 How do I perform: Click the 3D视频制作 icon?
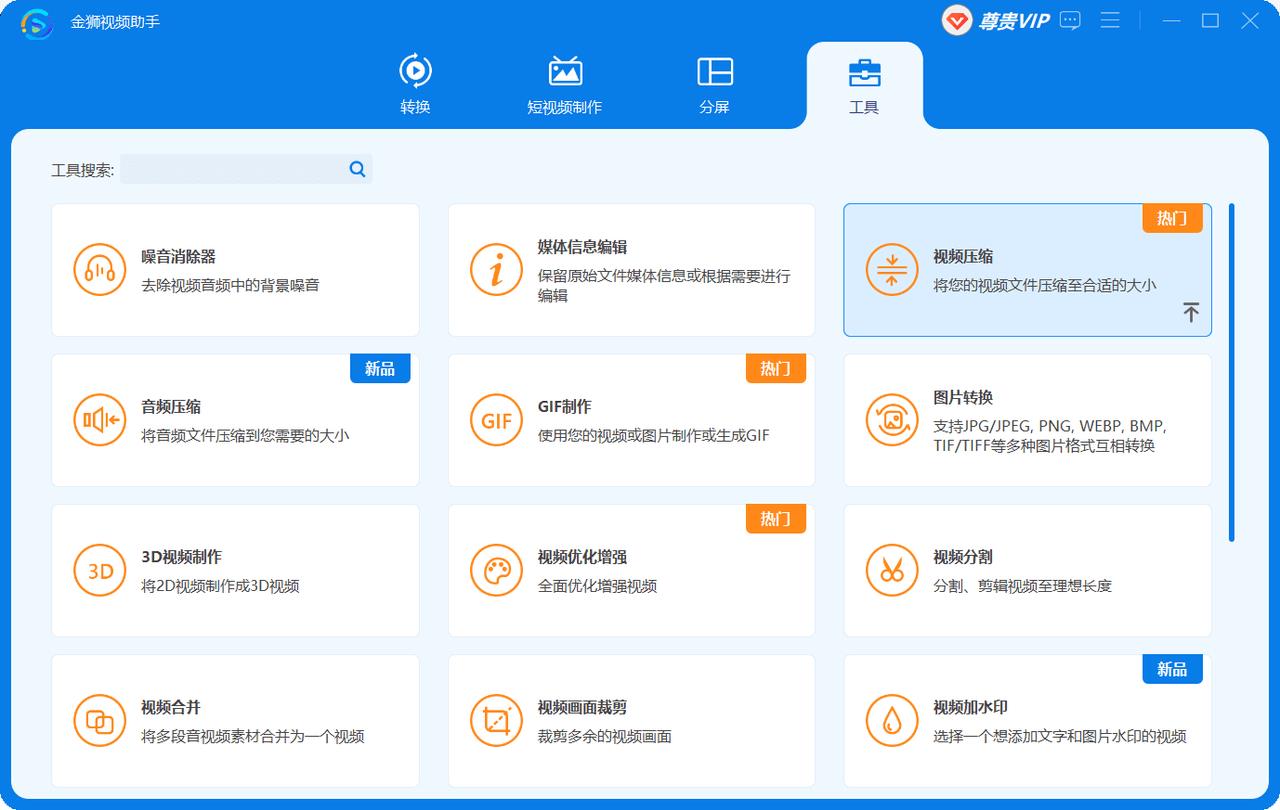(100, 570)
